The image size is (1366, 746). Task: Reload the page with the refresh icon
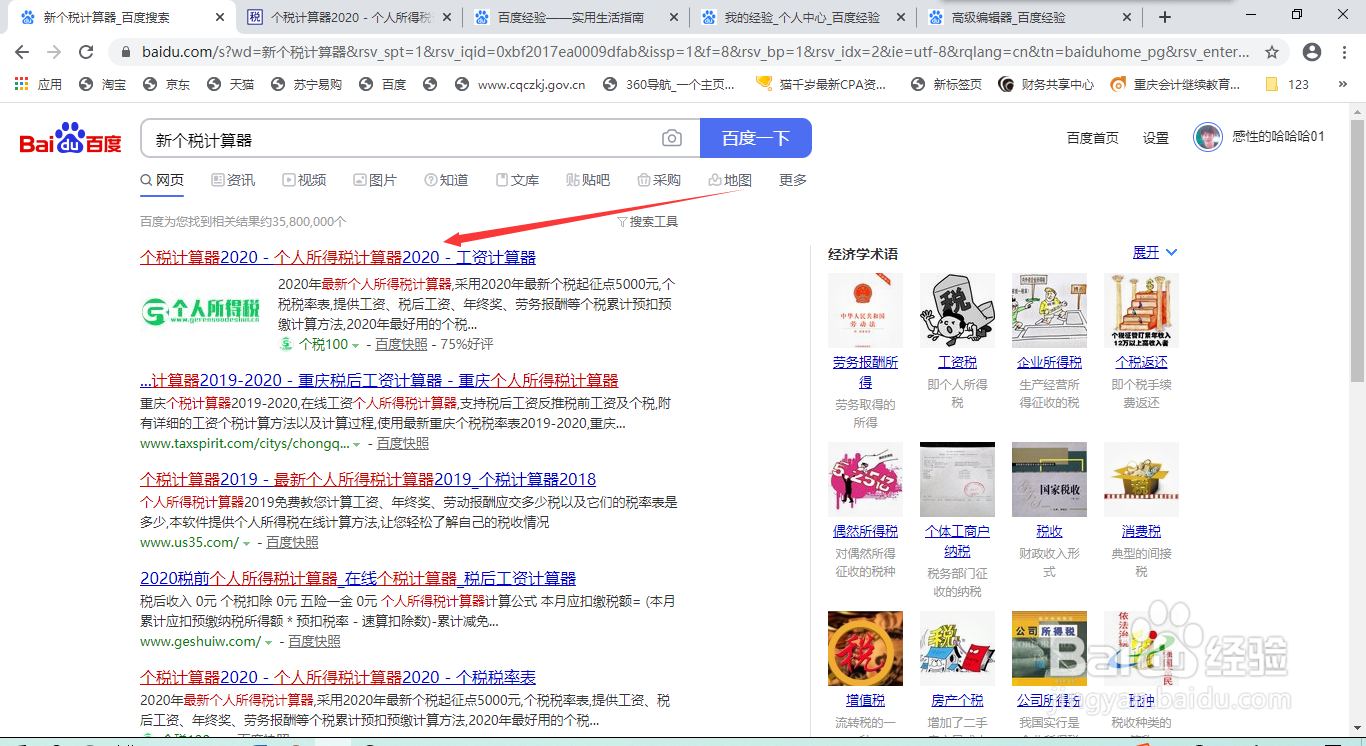(x=86, y=52)
